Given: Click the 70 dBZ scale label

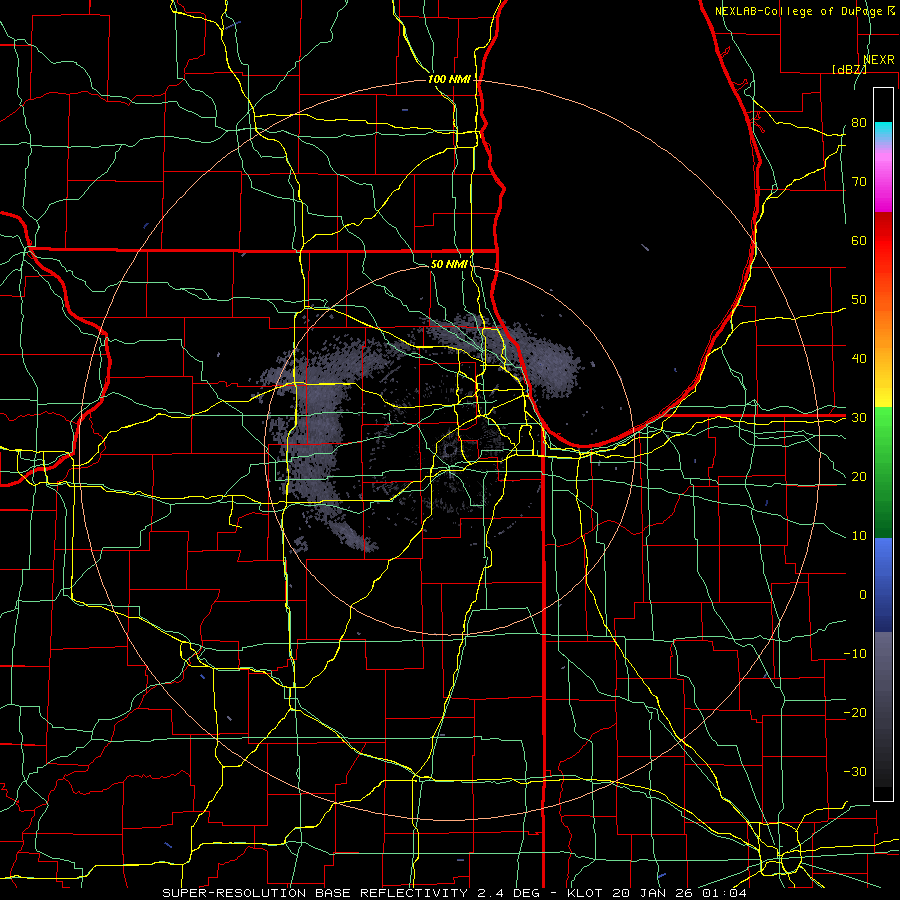Looking at the screenshot, I should point(859,182).
